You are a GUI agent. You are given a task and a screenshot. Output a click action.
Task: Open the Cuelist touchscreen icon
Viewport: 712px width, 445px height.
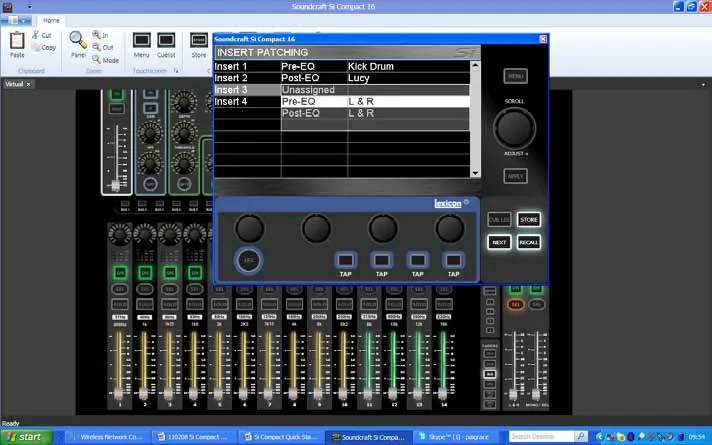pos(166,40)
